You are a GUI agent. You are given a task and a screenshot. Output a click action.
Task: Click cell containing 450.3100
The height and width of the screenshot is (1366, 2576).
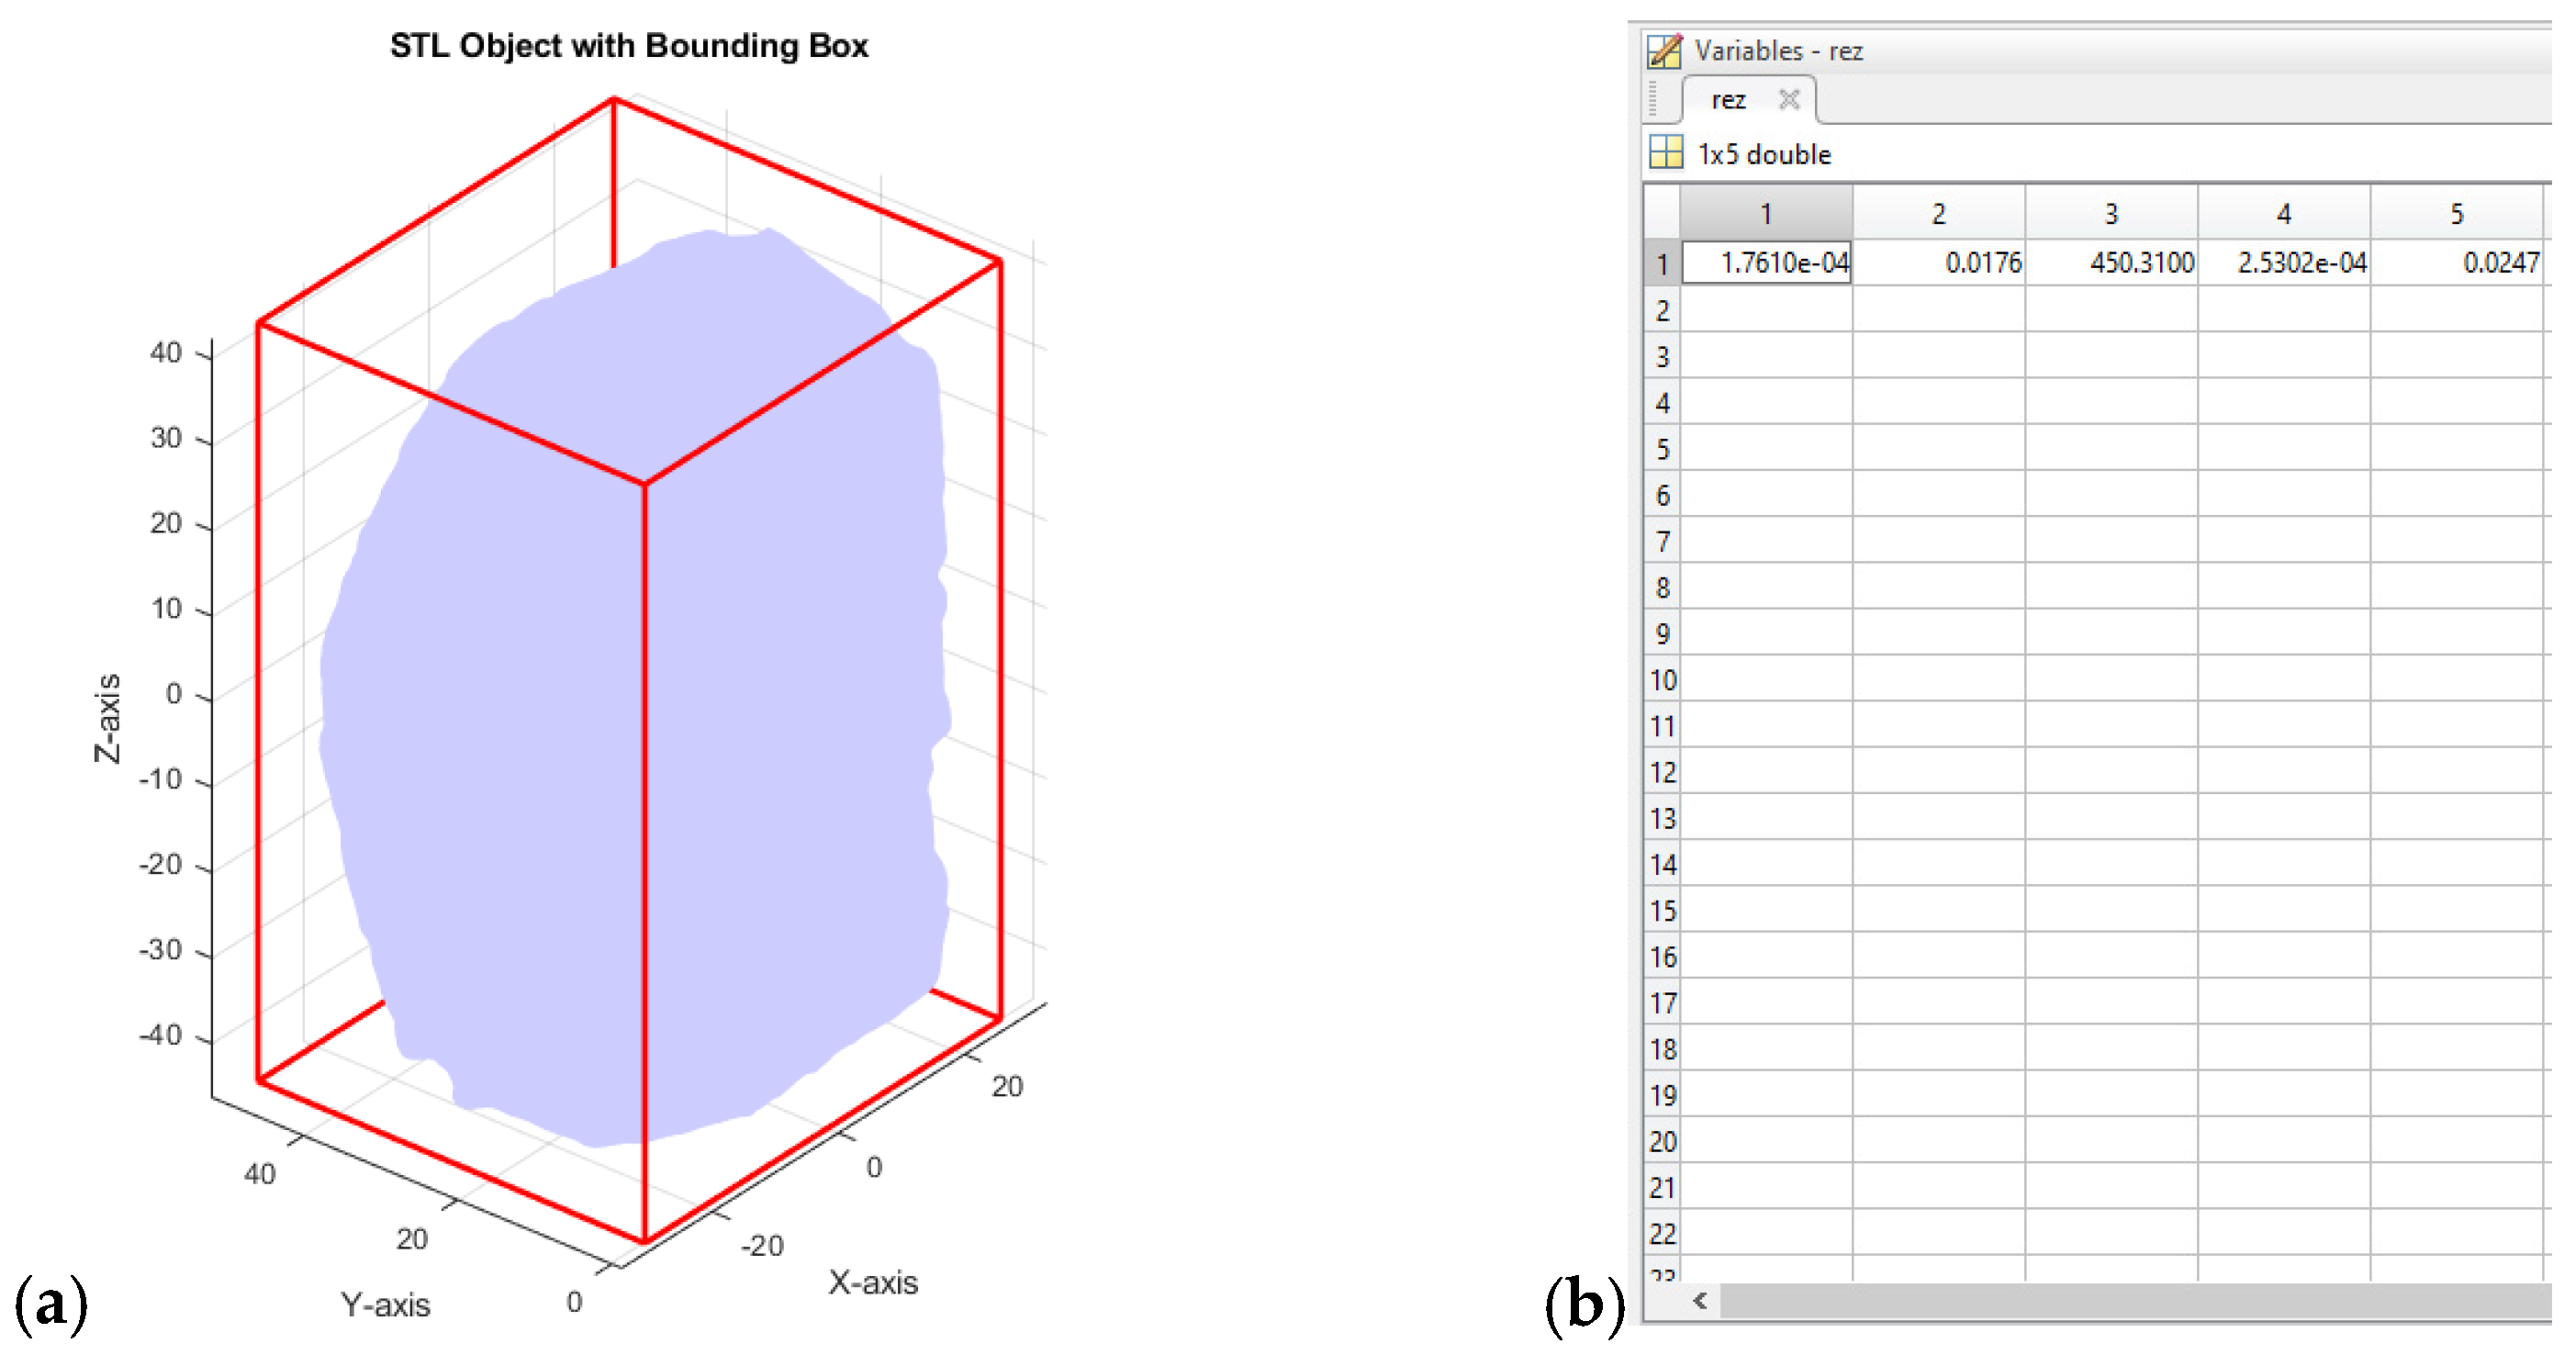point(2111,263)
